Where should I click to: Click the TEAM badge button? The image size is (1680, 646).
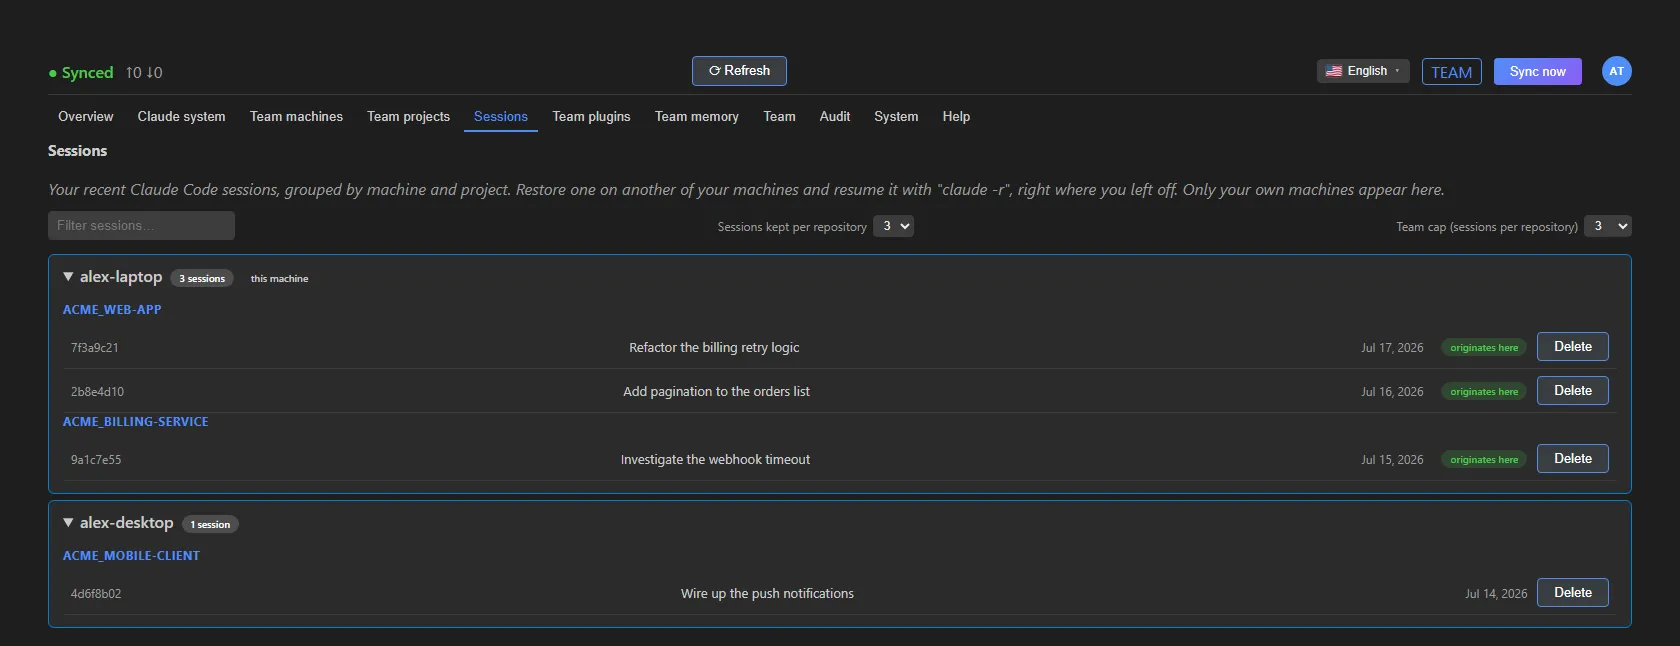coord(1451,72)
